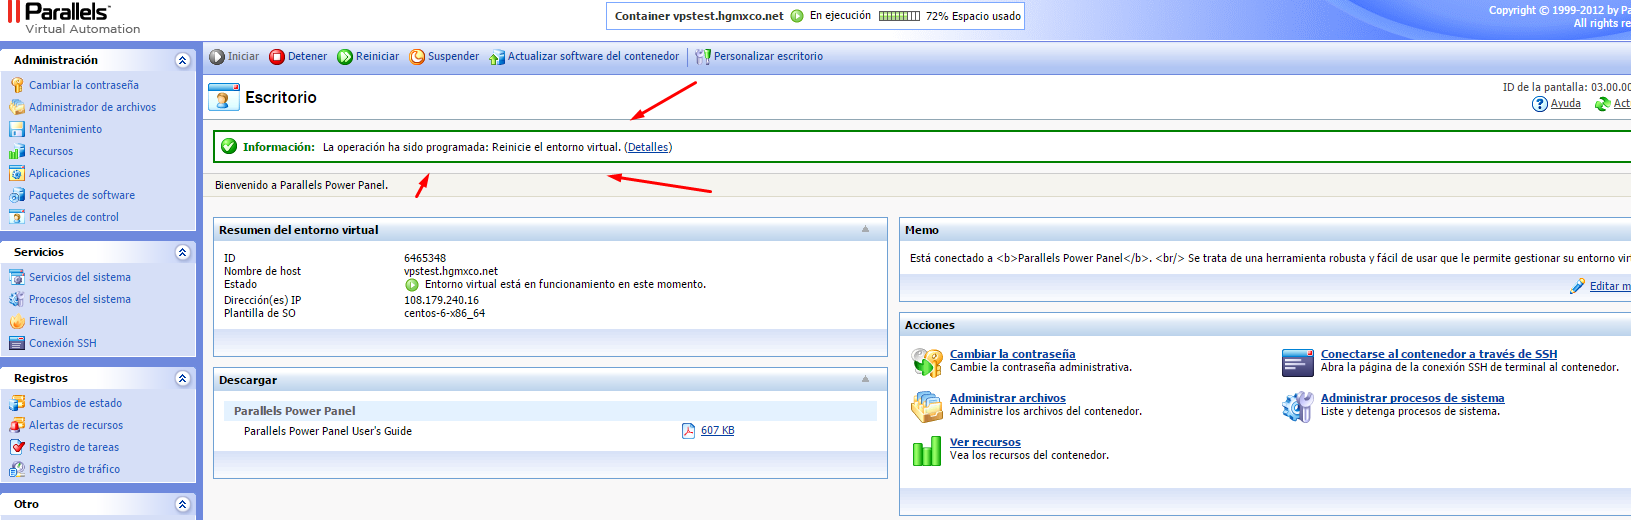
Task: Click the En ejecución status icon
Action: (797, 16)
